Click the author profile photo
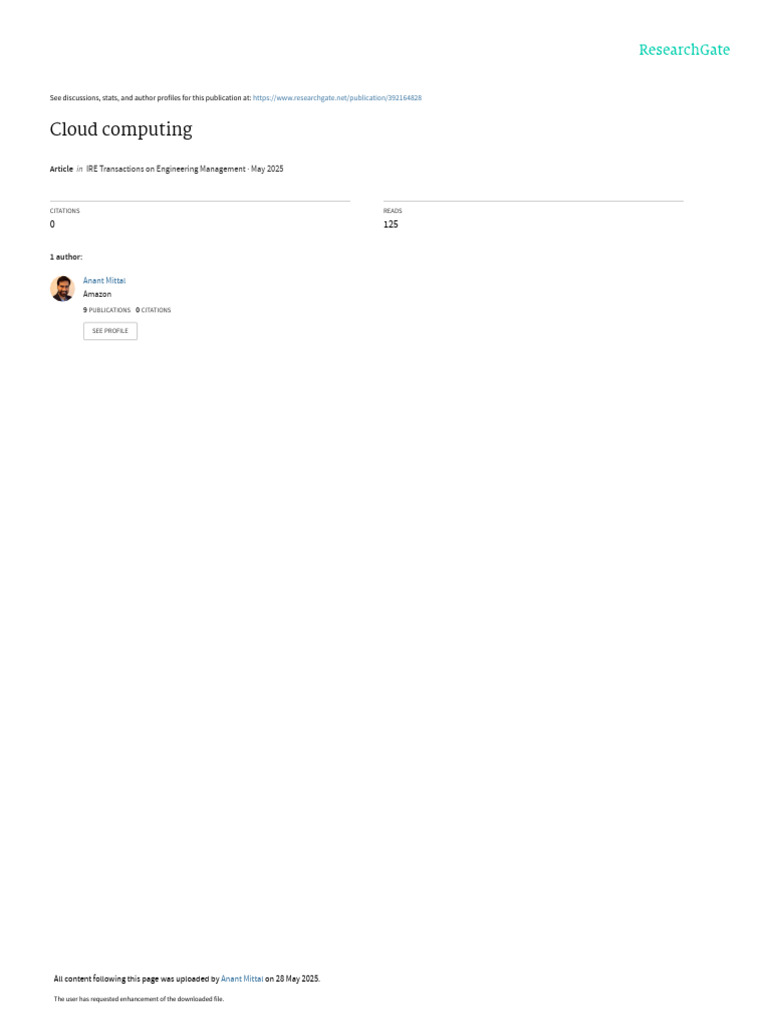The width and height of the screenshot is (768, 1024). point(62,288)
